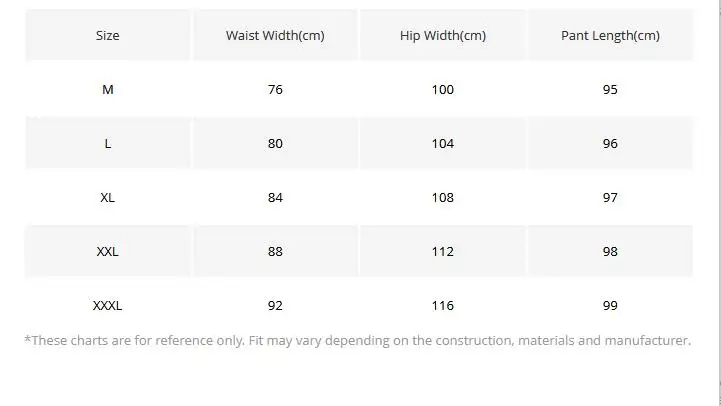The image size is (721, 406).
Task: Click pant length value 99
Action: coord(610,305)
